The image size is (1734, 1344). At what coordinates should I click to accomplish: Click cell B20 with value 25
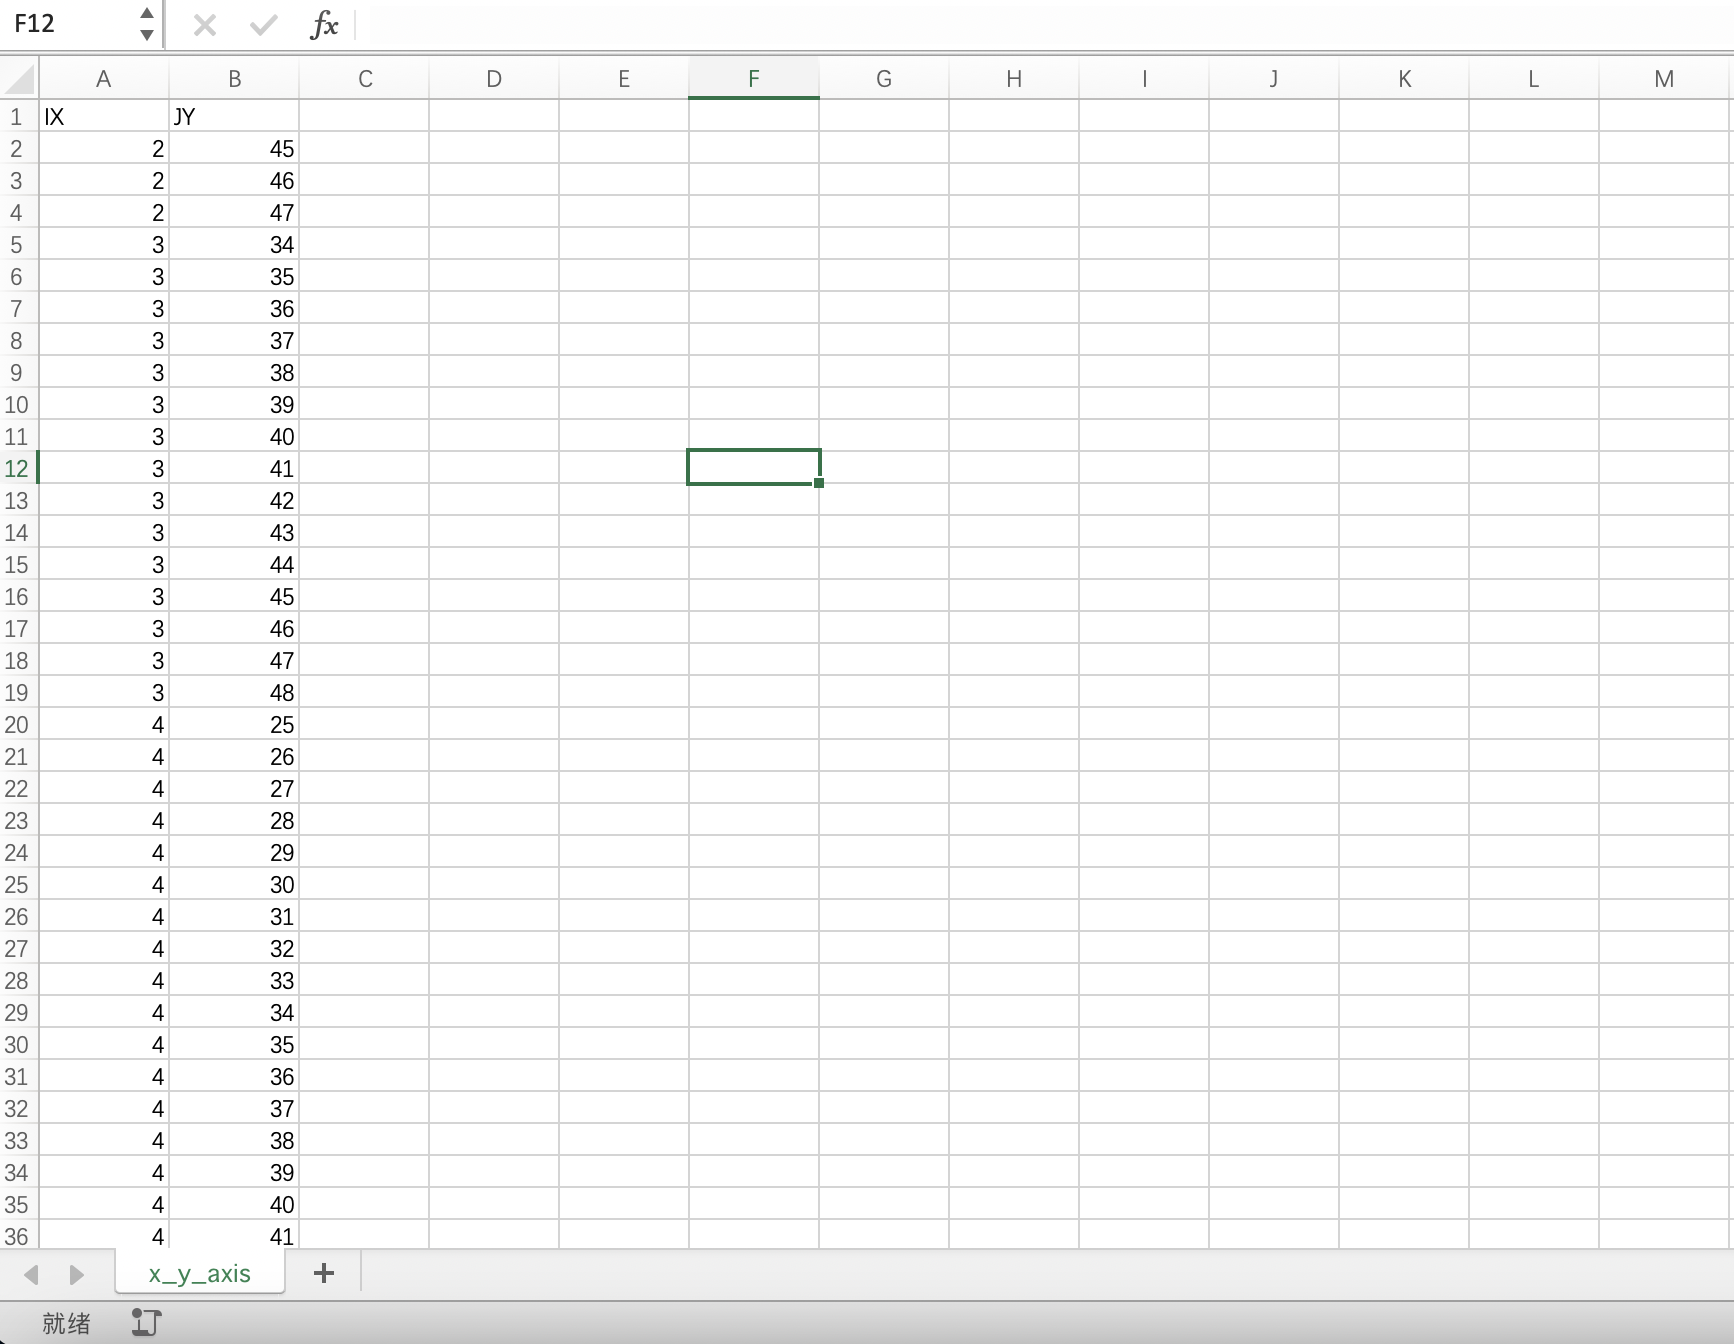(x=234, y=724)
